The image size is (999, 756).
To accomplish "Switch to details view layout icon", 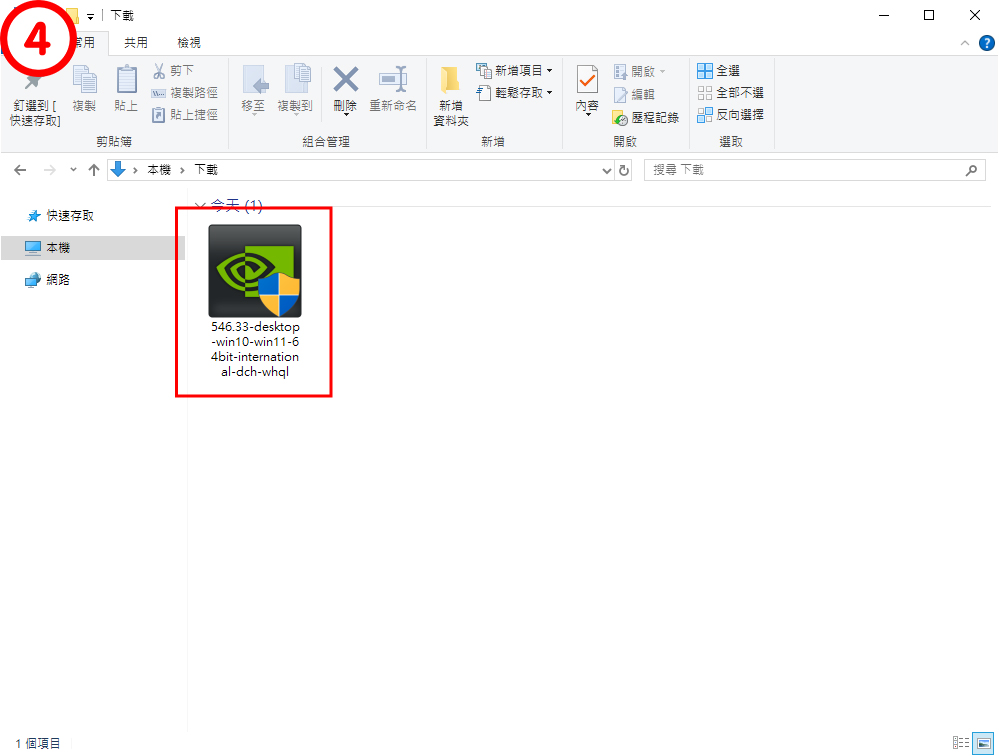I will coord(961,743).
